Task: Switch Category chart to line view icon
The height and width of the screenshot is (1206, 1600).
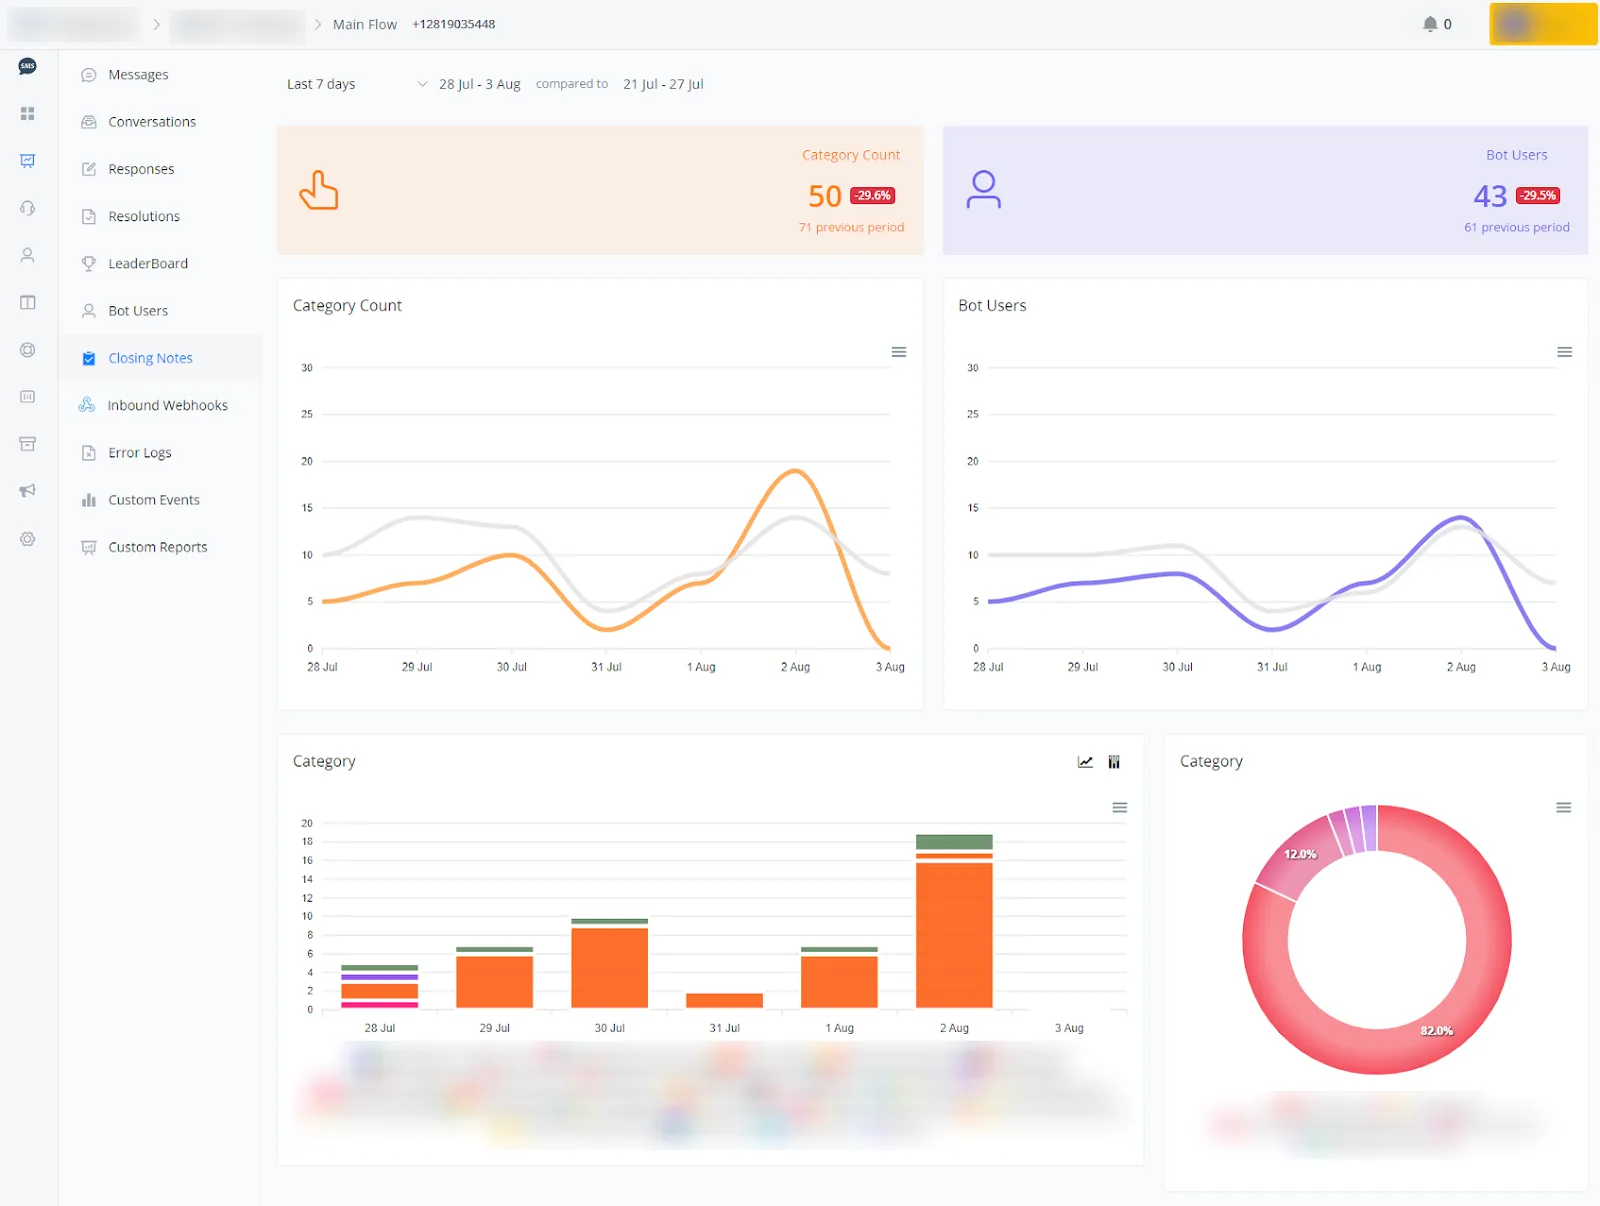Action: [1085, 762]
